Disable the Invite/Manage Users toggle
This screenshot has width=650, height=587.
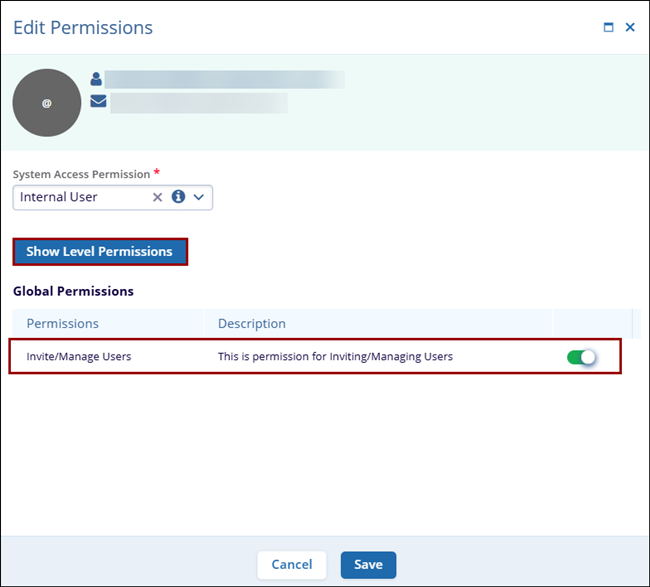click(581, 356)
